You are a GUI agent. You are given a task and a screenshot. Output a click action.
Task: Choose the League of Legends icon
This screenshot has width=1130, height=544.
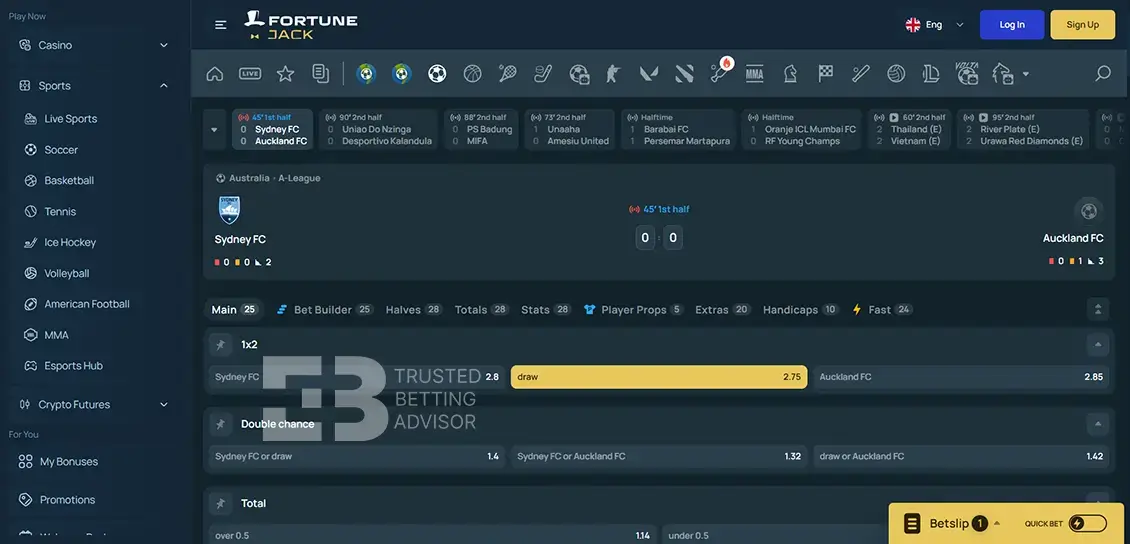coord(931,73)
